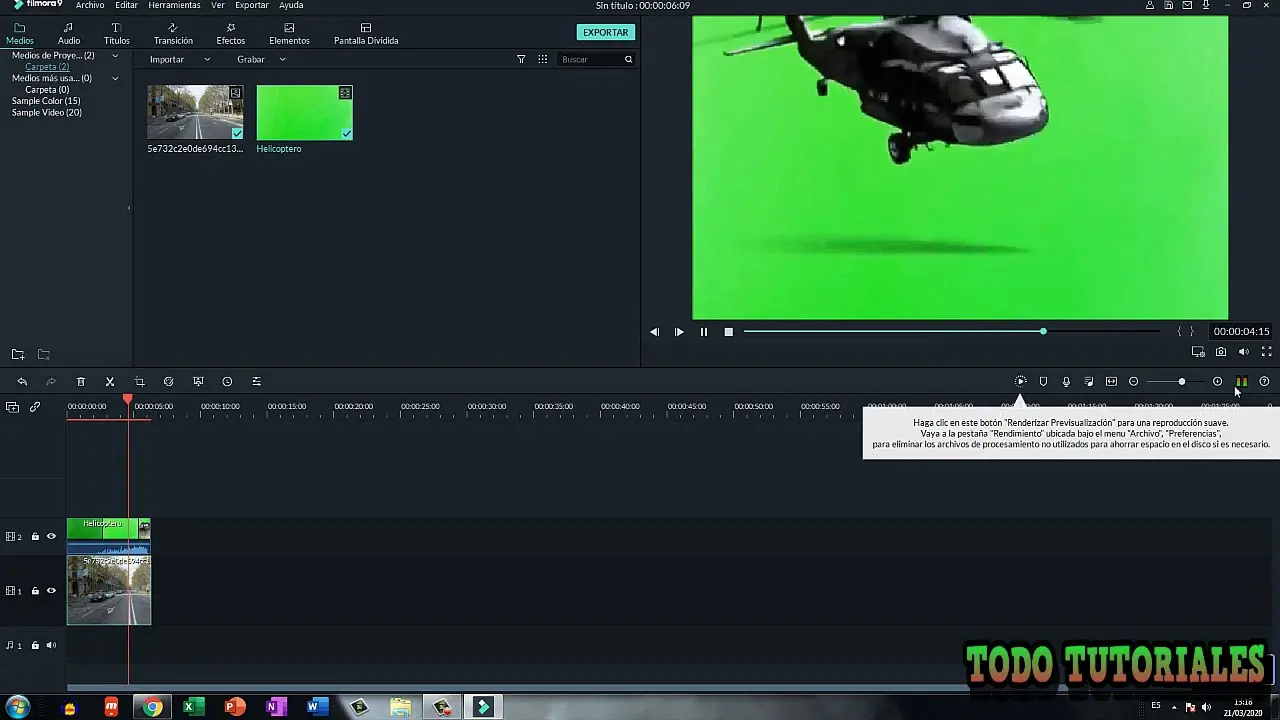The width and height of the screenshot is (1280, 720).
Task: Open the duration setting clock icon
Action: coord(227,382)
